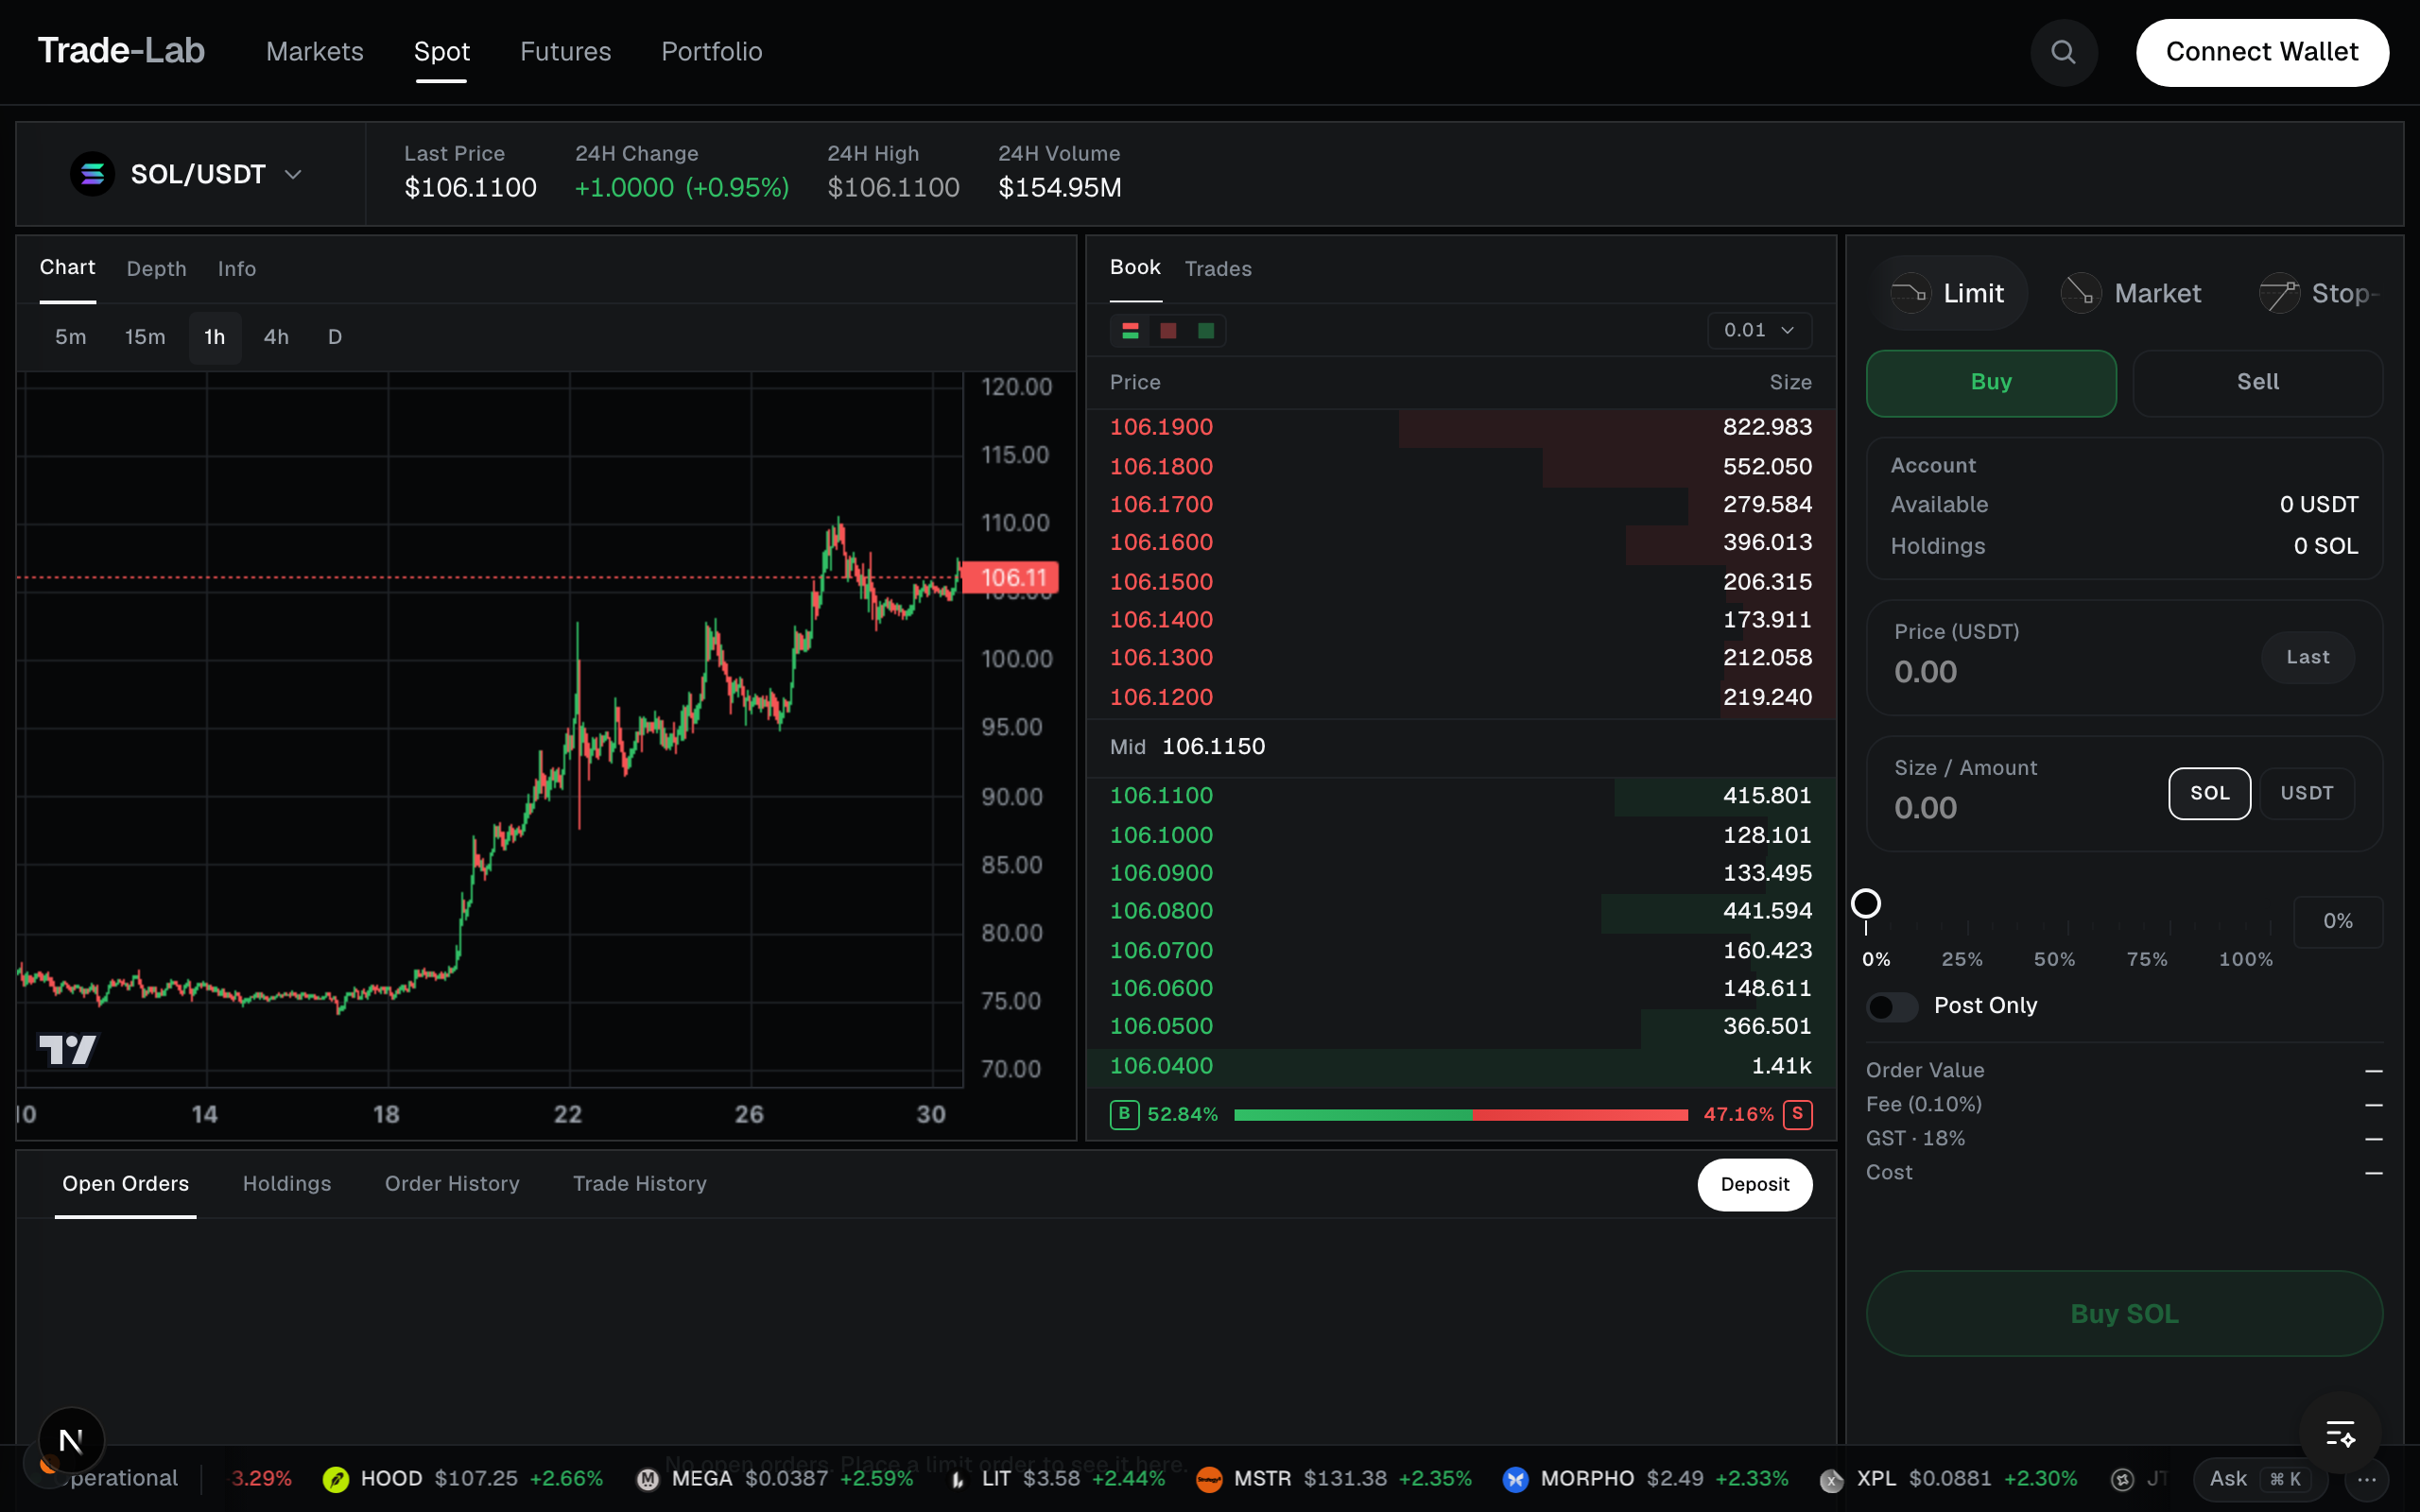Expand the SOL/USDT pair selector
This screenshot has height=1512, width=2420.
[x=186, y=174]
